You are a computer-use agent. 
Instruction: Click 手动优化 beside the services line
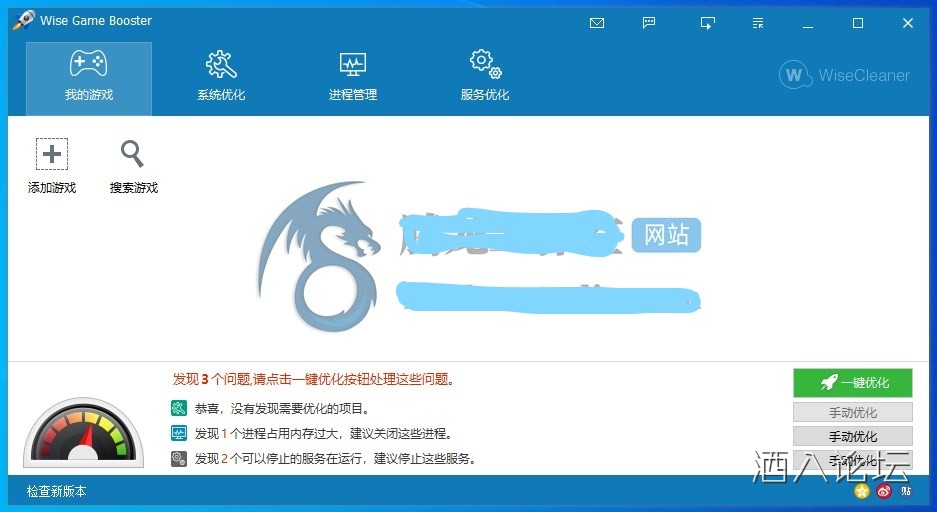point(853,461)
